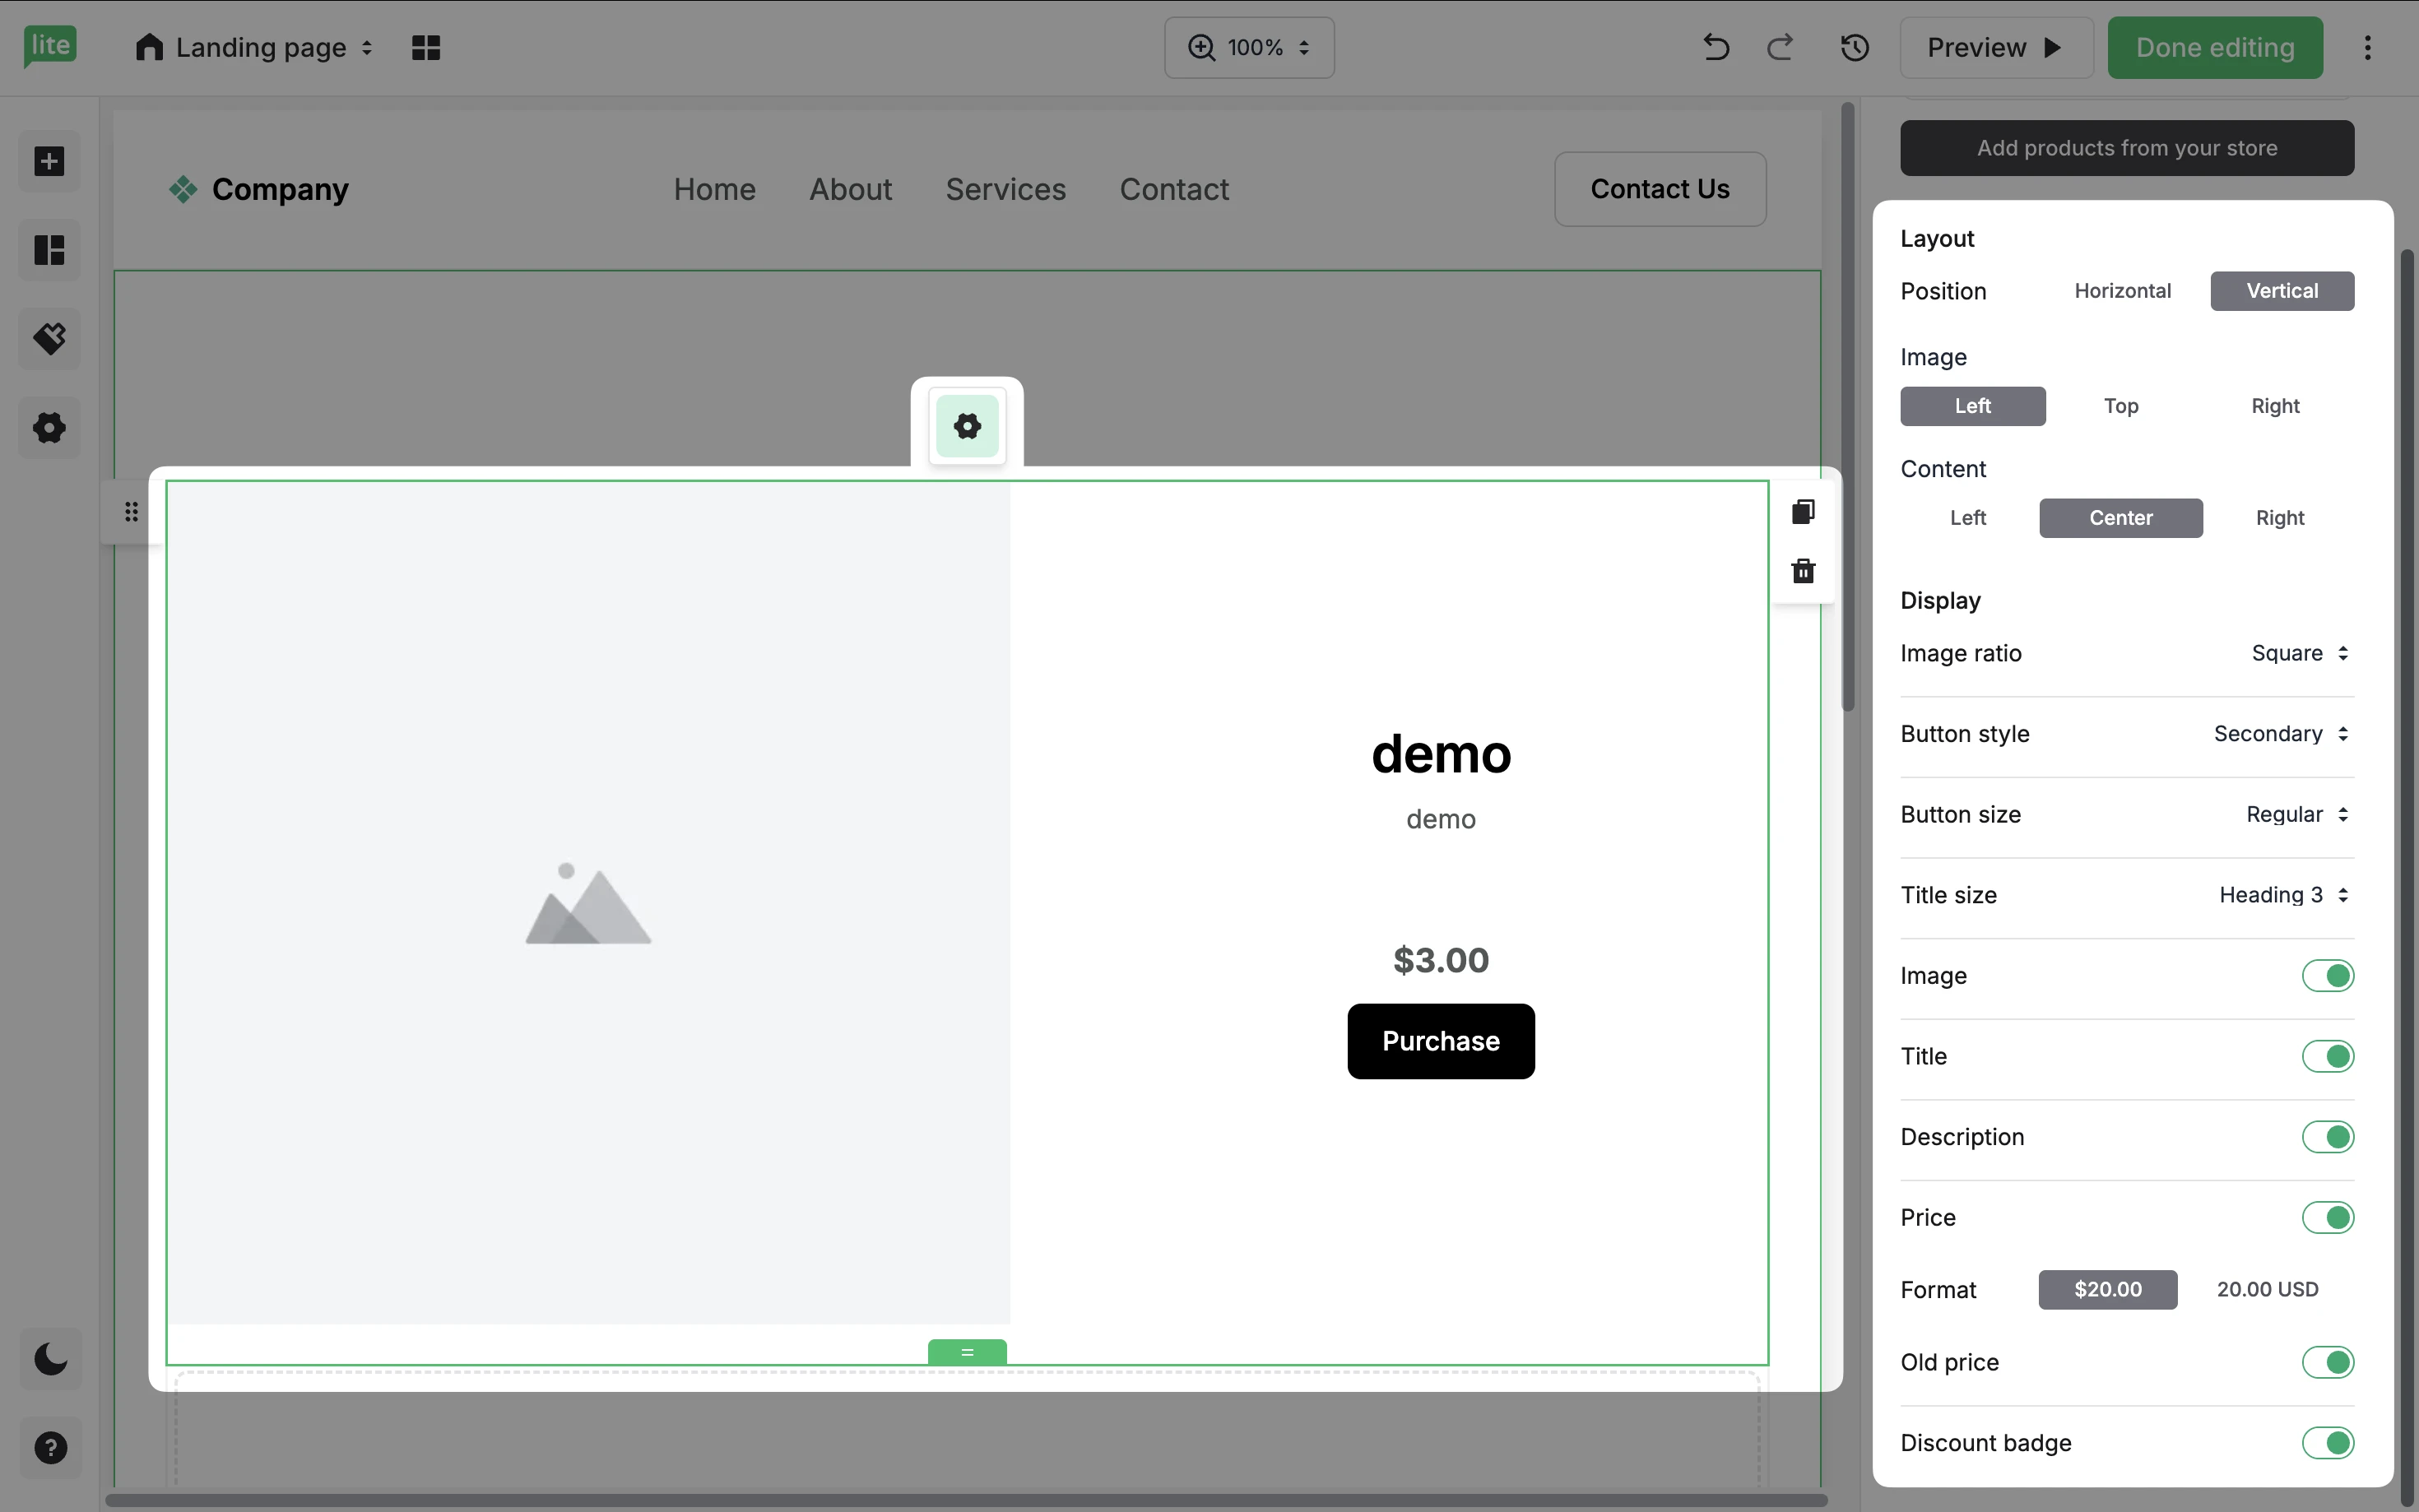The height and width of the screenshot is (1512, 2419).
Task: Click the drag handle dots icon
Action: tap(131, 512)
